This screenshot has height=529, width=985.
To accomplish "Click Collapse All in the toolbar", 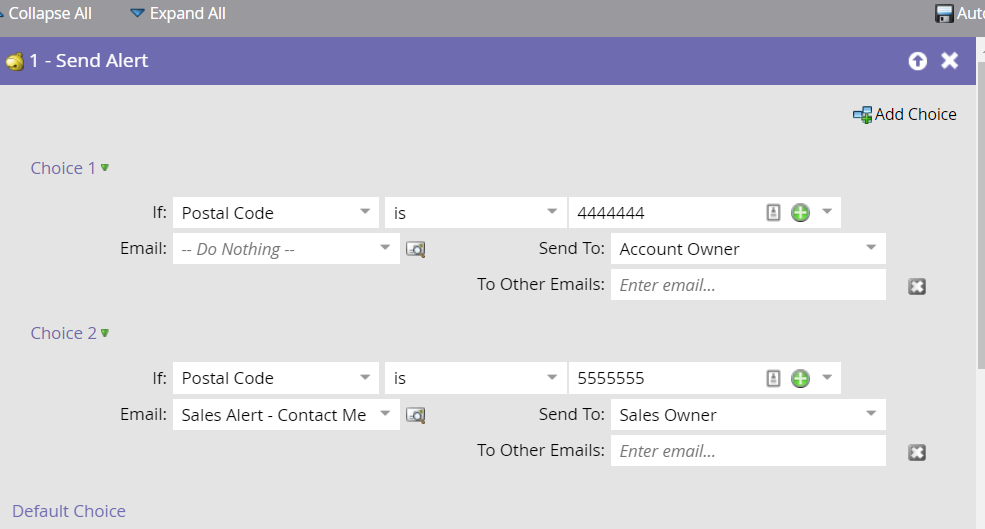I will click(47, 14).
